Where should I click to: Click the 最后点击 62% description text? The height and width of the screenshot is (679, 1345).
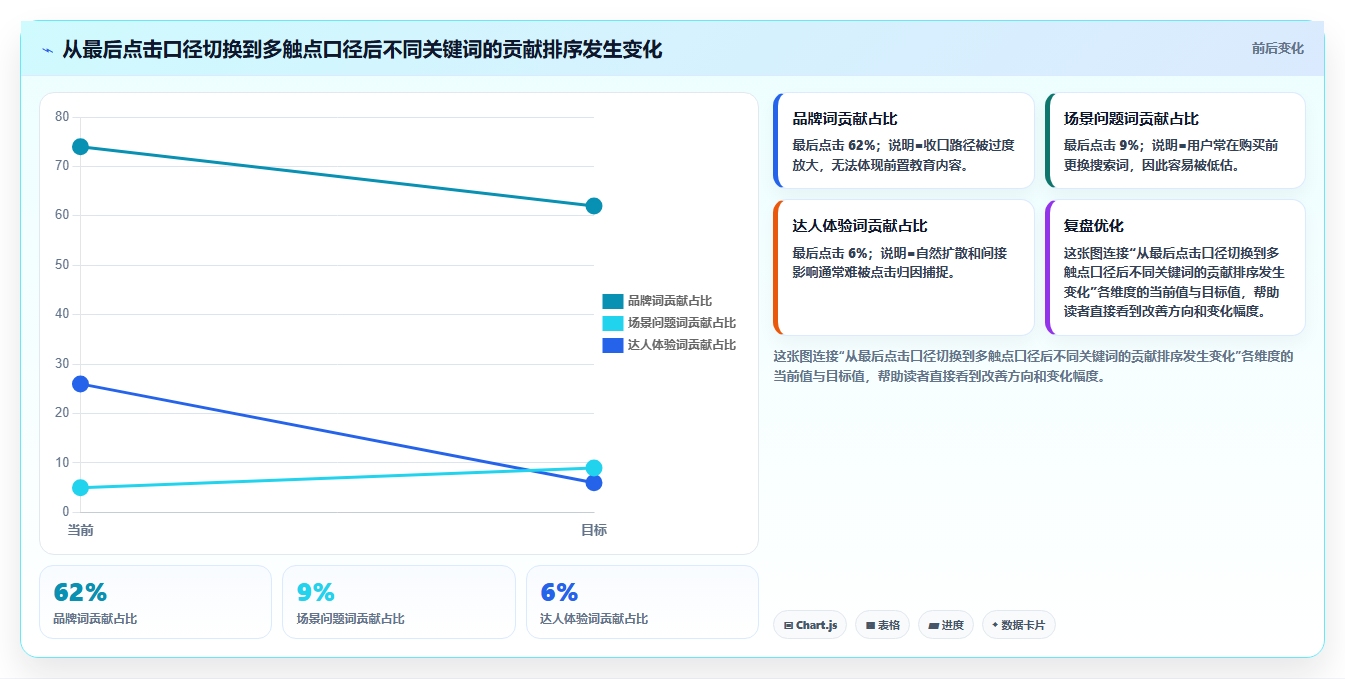(904, 155)
